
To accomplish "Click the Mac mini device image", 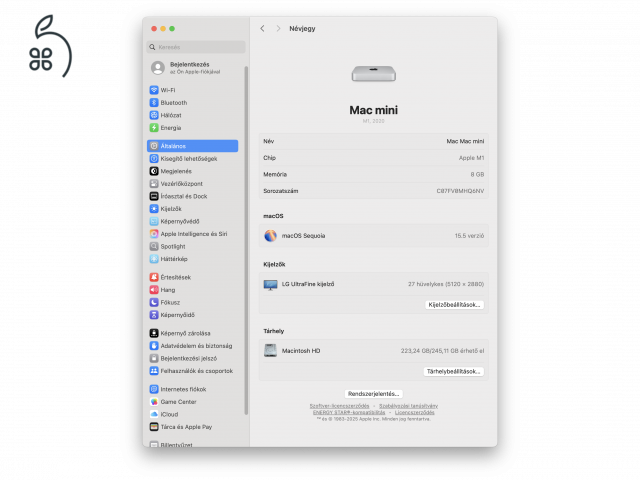I will pos(373,73).
